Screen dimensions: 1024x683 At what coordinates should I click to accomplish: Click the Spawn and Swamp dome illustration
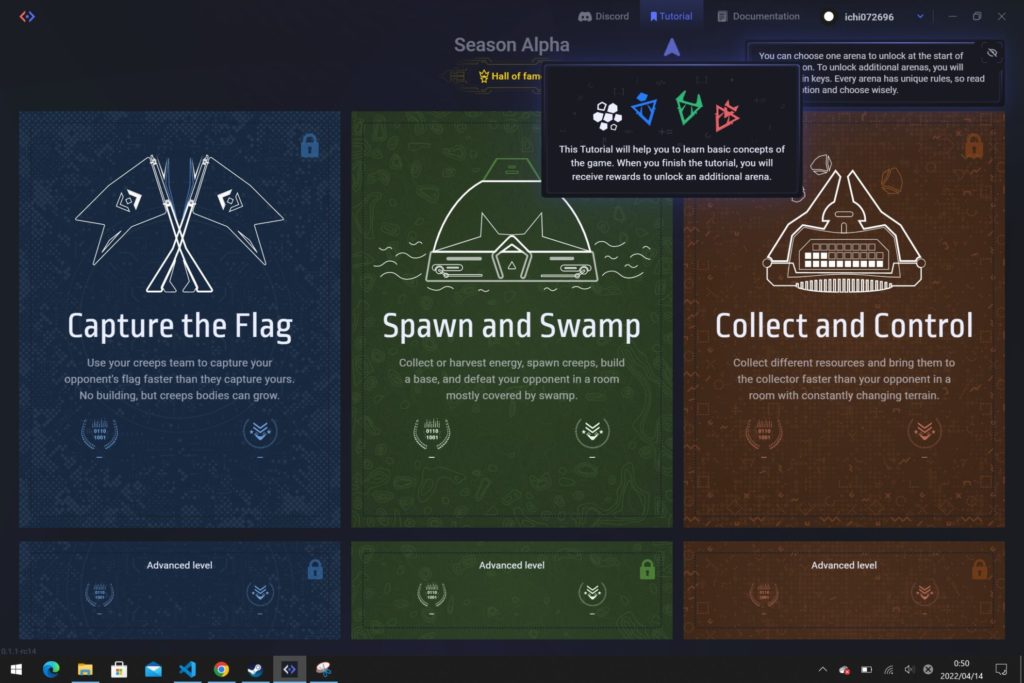[511, 223]
